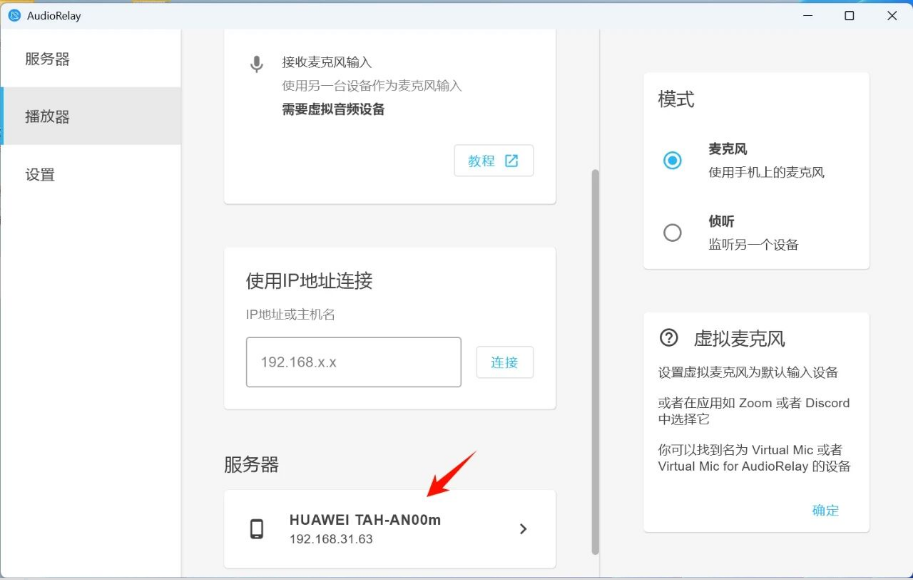The image size is (913, 580).
Task: Click the 虚拟麦克风 card heading
Action: click(739, 338)
